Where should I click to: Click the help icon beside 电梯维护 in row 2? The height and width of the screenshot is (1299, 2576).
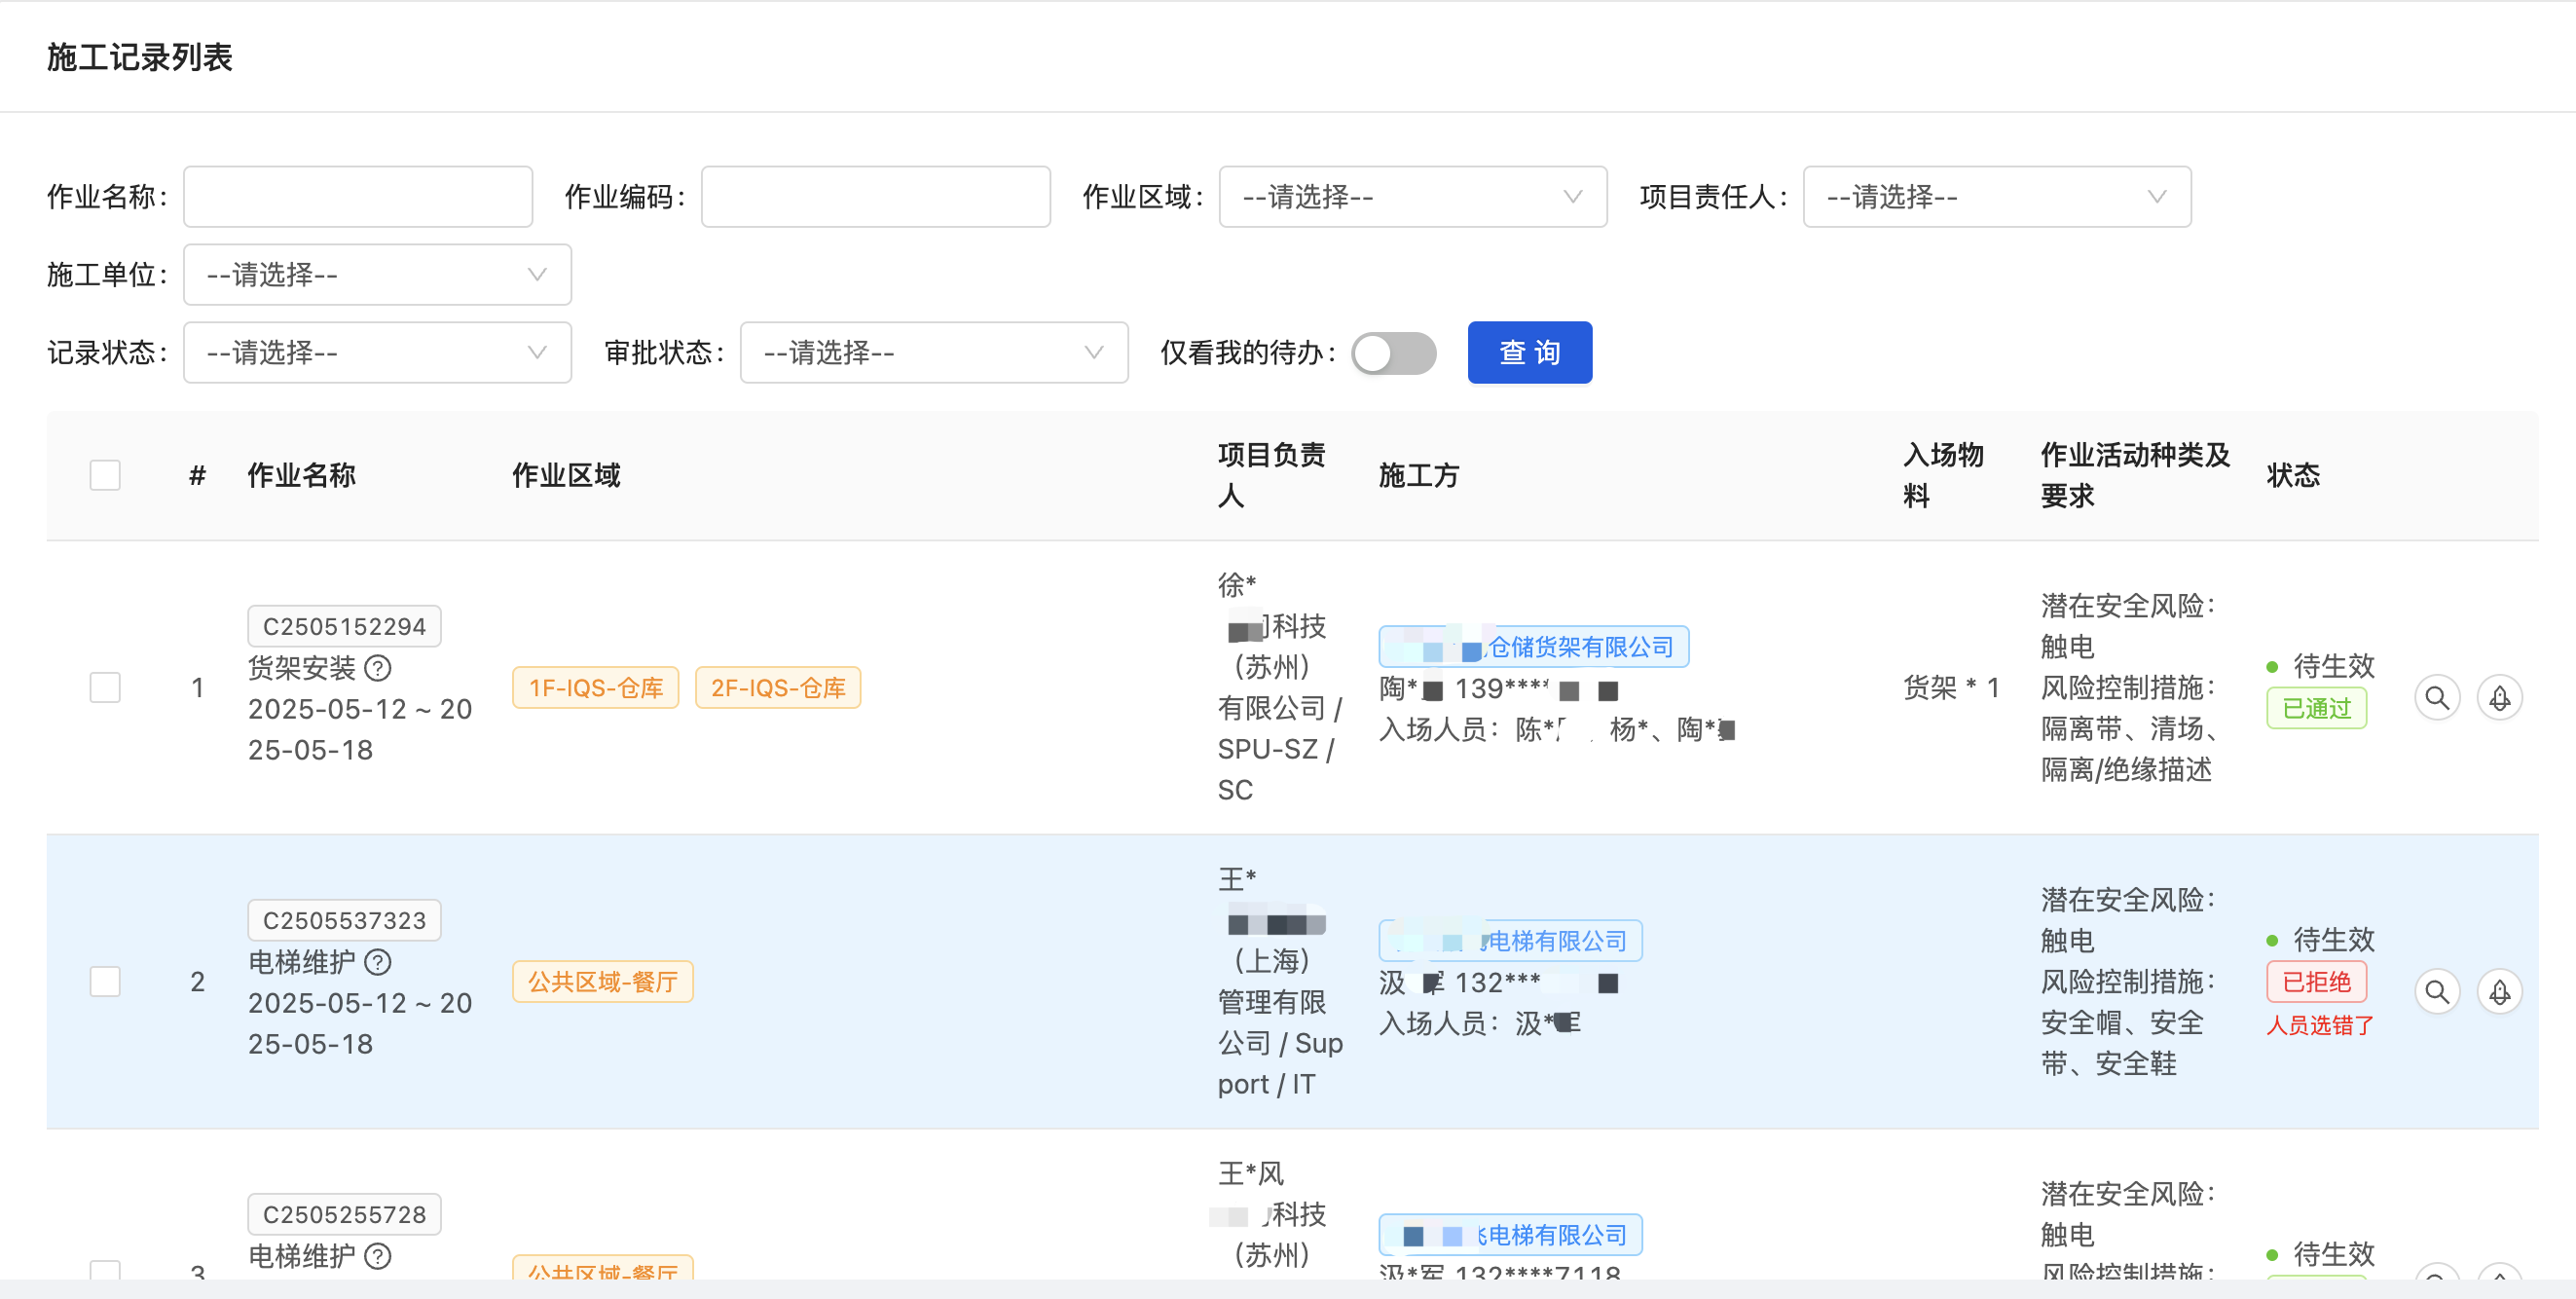click(378, 961)
